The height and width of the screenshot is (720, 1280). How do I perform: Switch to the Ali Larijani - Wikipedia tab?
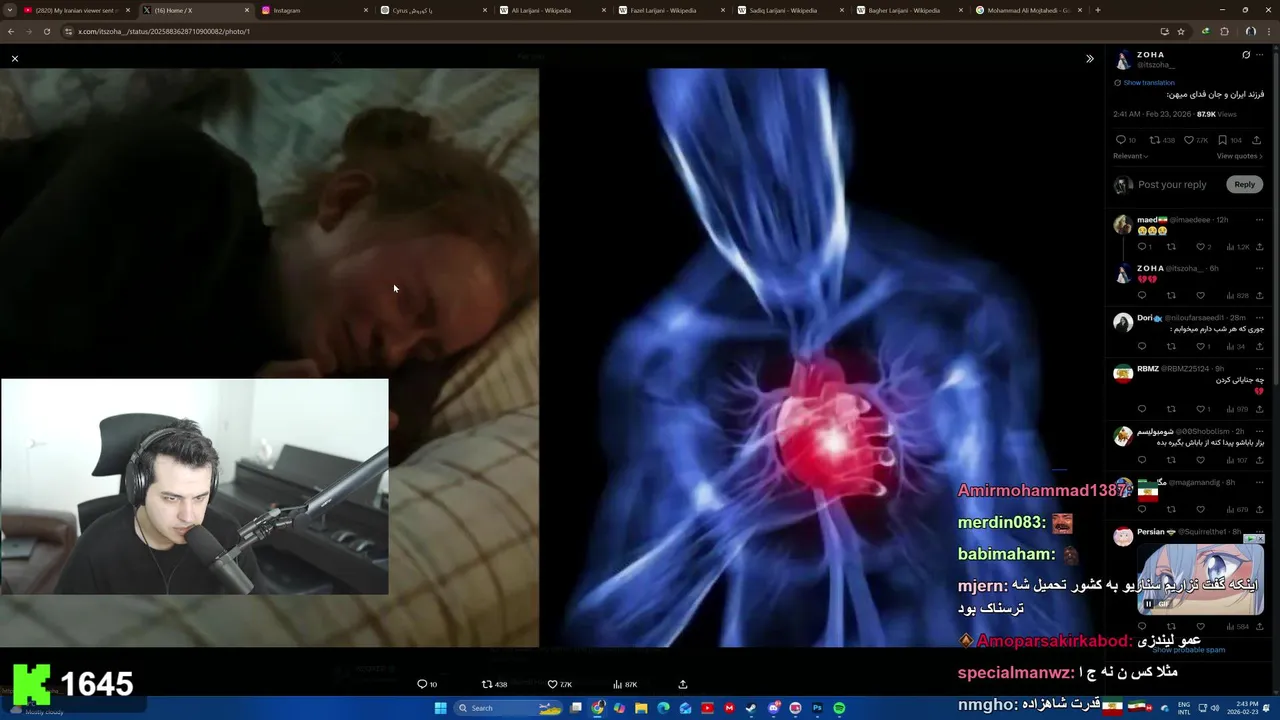(552, 10)
